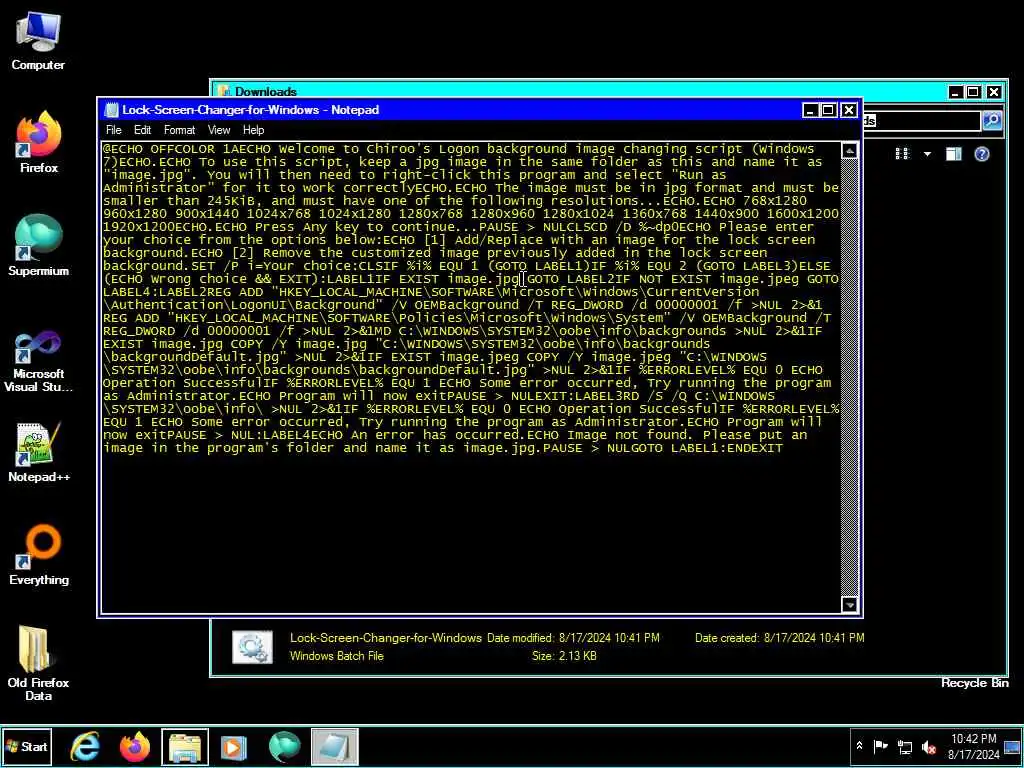Screen dimensions: 1024x768
Task: Open the Notepad View menu
Action: point(219,130)
